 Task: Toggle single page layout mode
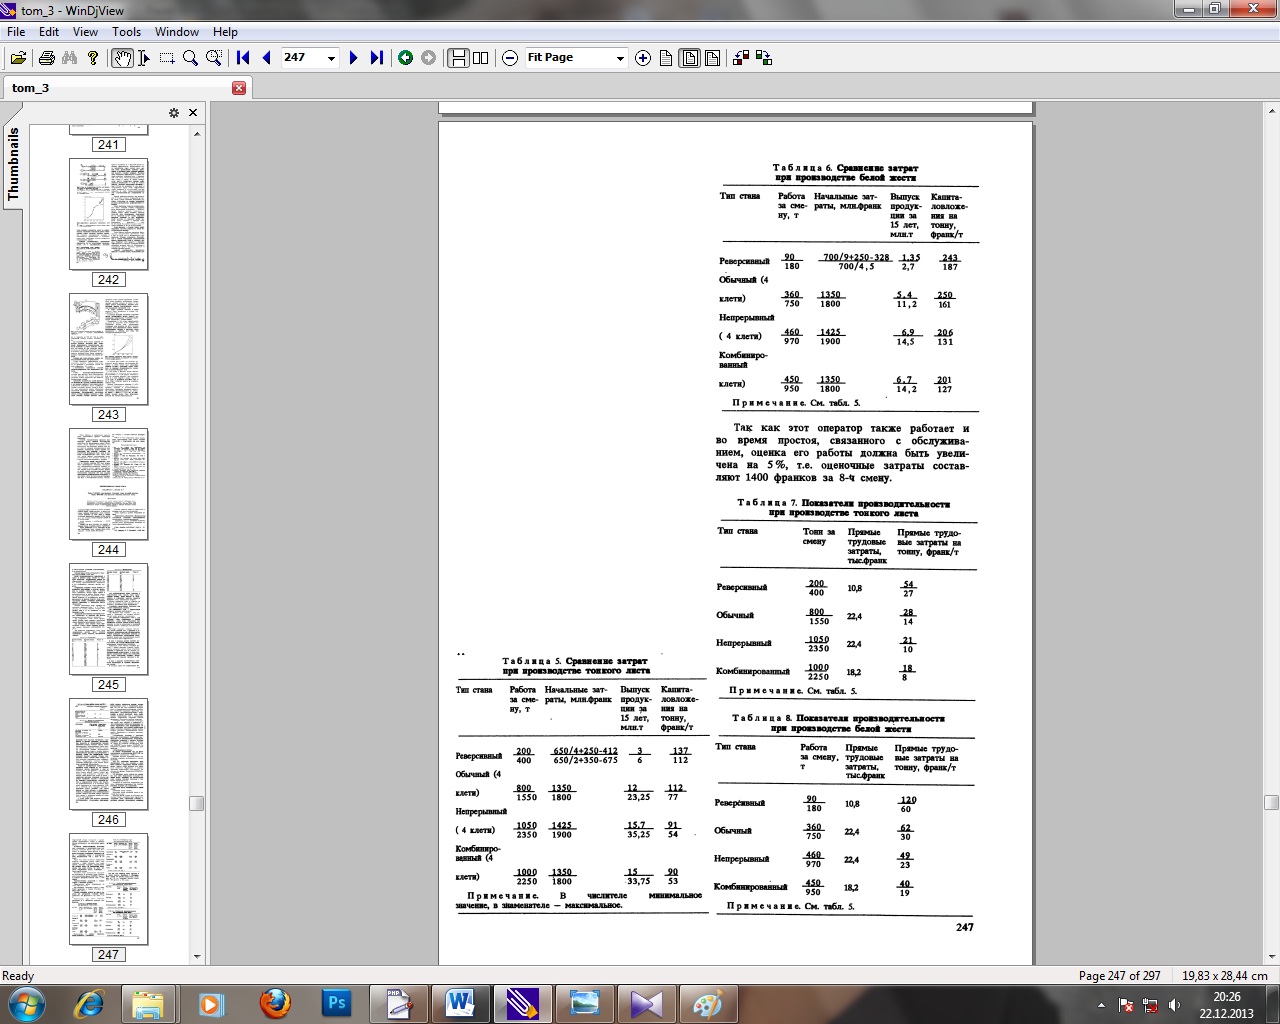click(458, 58)
